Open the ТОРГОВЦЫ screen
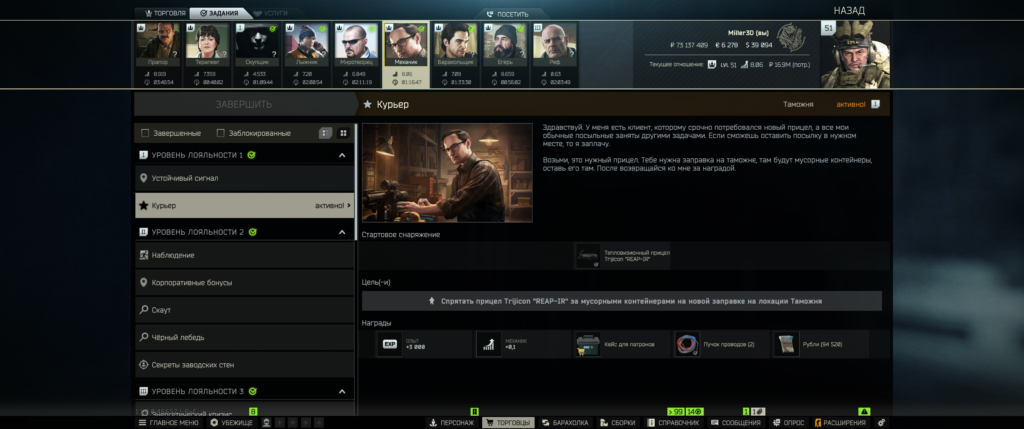1024x429 pixels. pyautogui.click(x=508, y=423)
